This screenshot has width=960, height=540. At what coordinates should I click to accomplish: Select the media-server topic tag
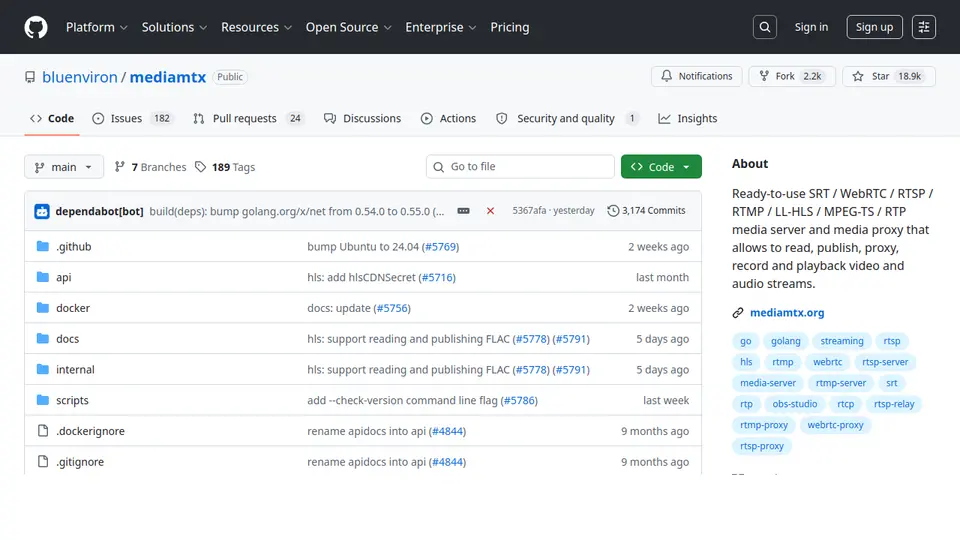coord(768,383)
